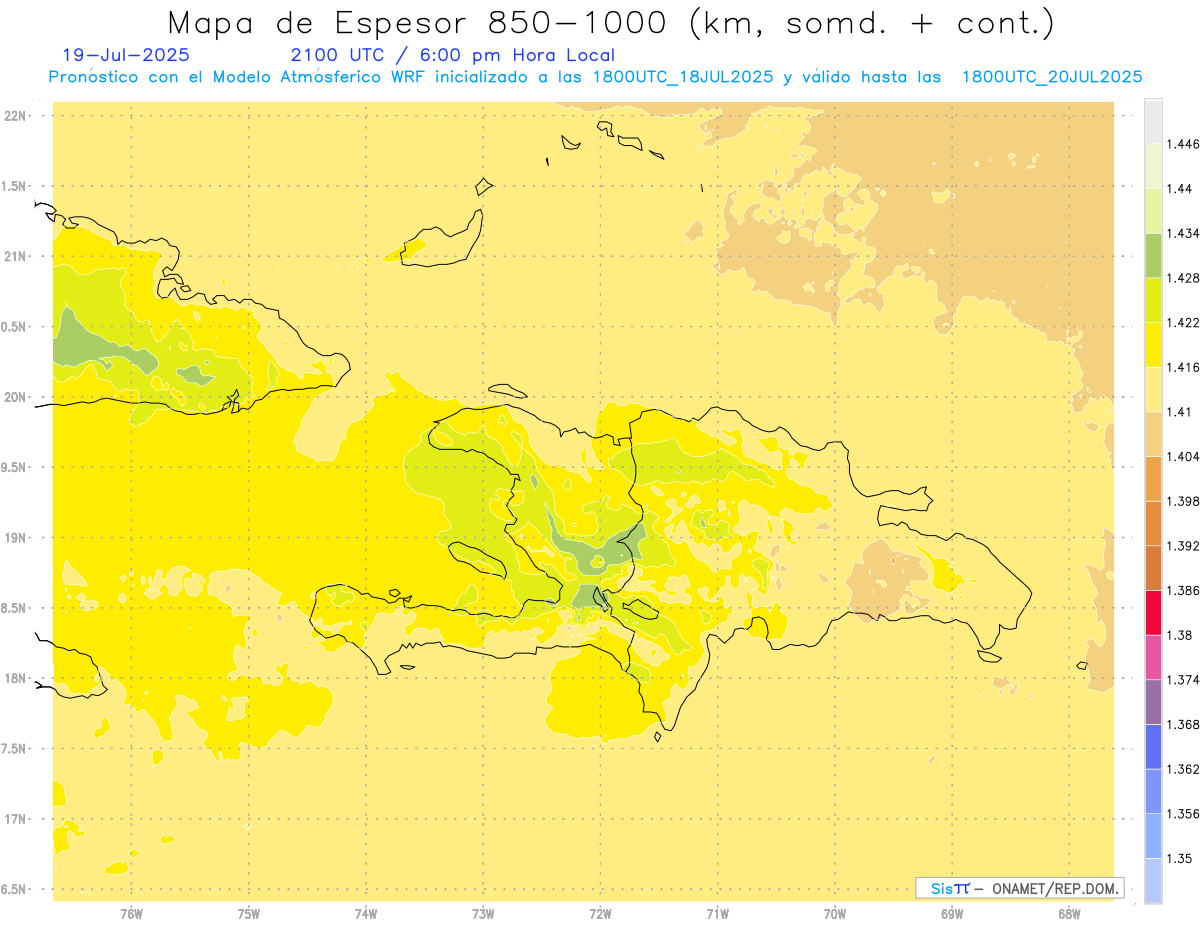Image resolution: width=1200 pixels, height=927 pixels.
Task: Click the map title 'Mapa de Espesor 850-1000'
Action: (419, 23)
